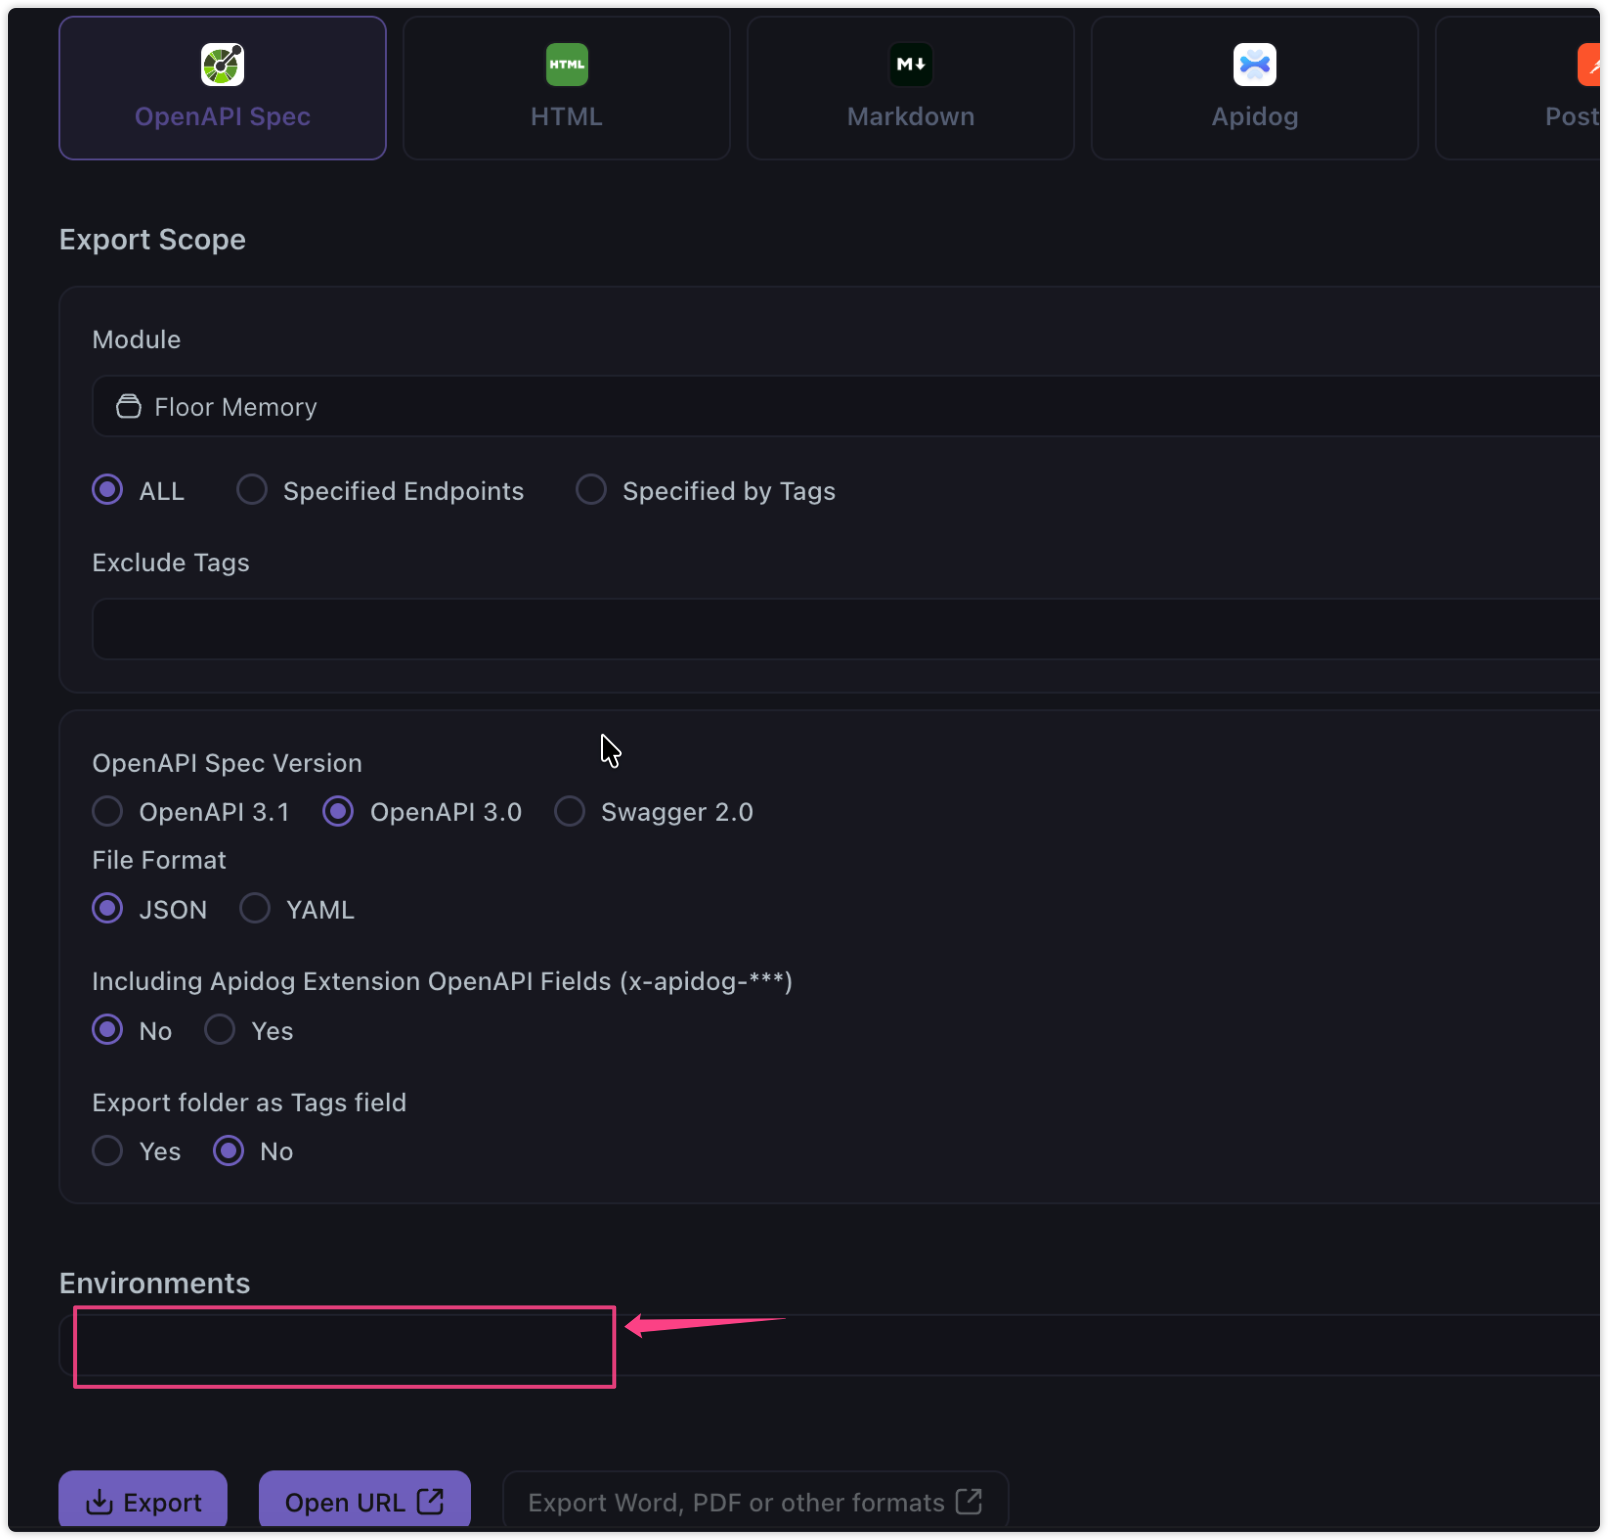Click the Markdown M↓ icon

tap(910, 65)
